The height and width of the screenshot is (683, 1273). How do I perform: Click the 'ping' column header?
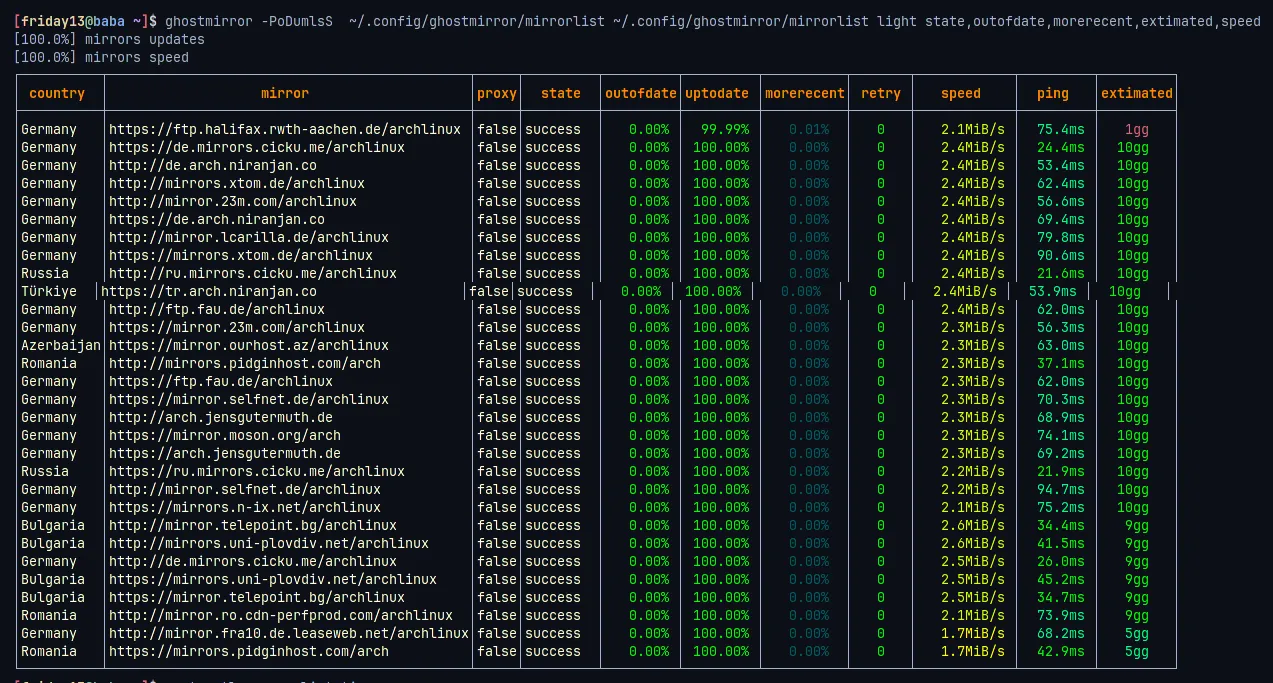(1053, 93)
